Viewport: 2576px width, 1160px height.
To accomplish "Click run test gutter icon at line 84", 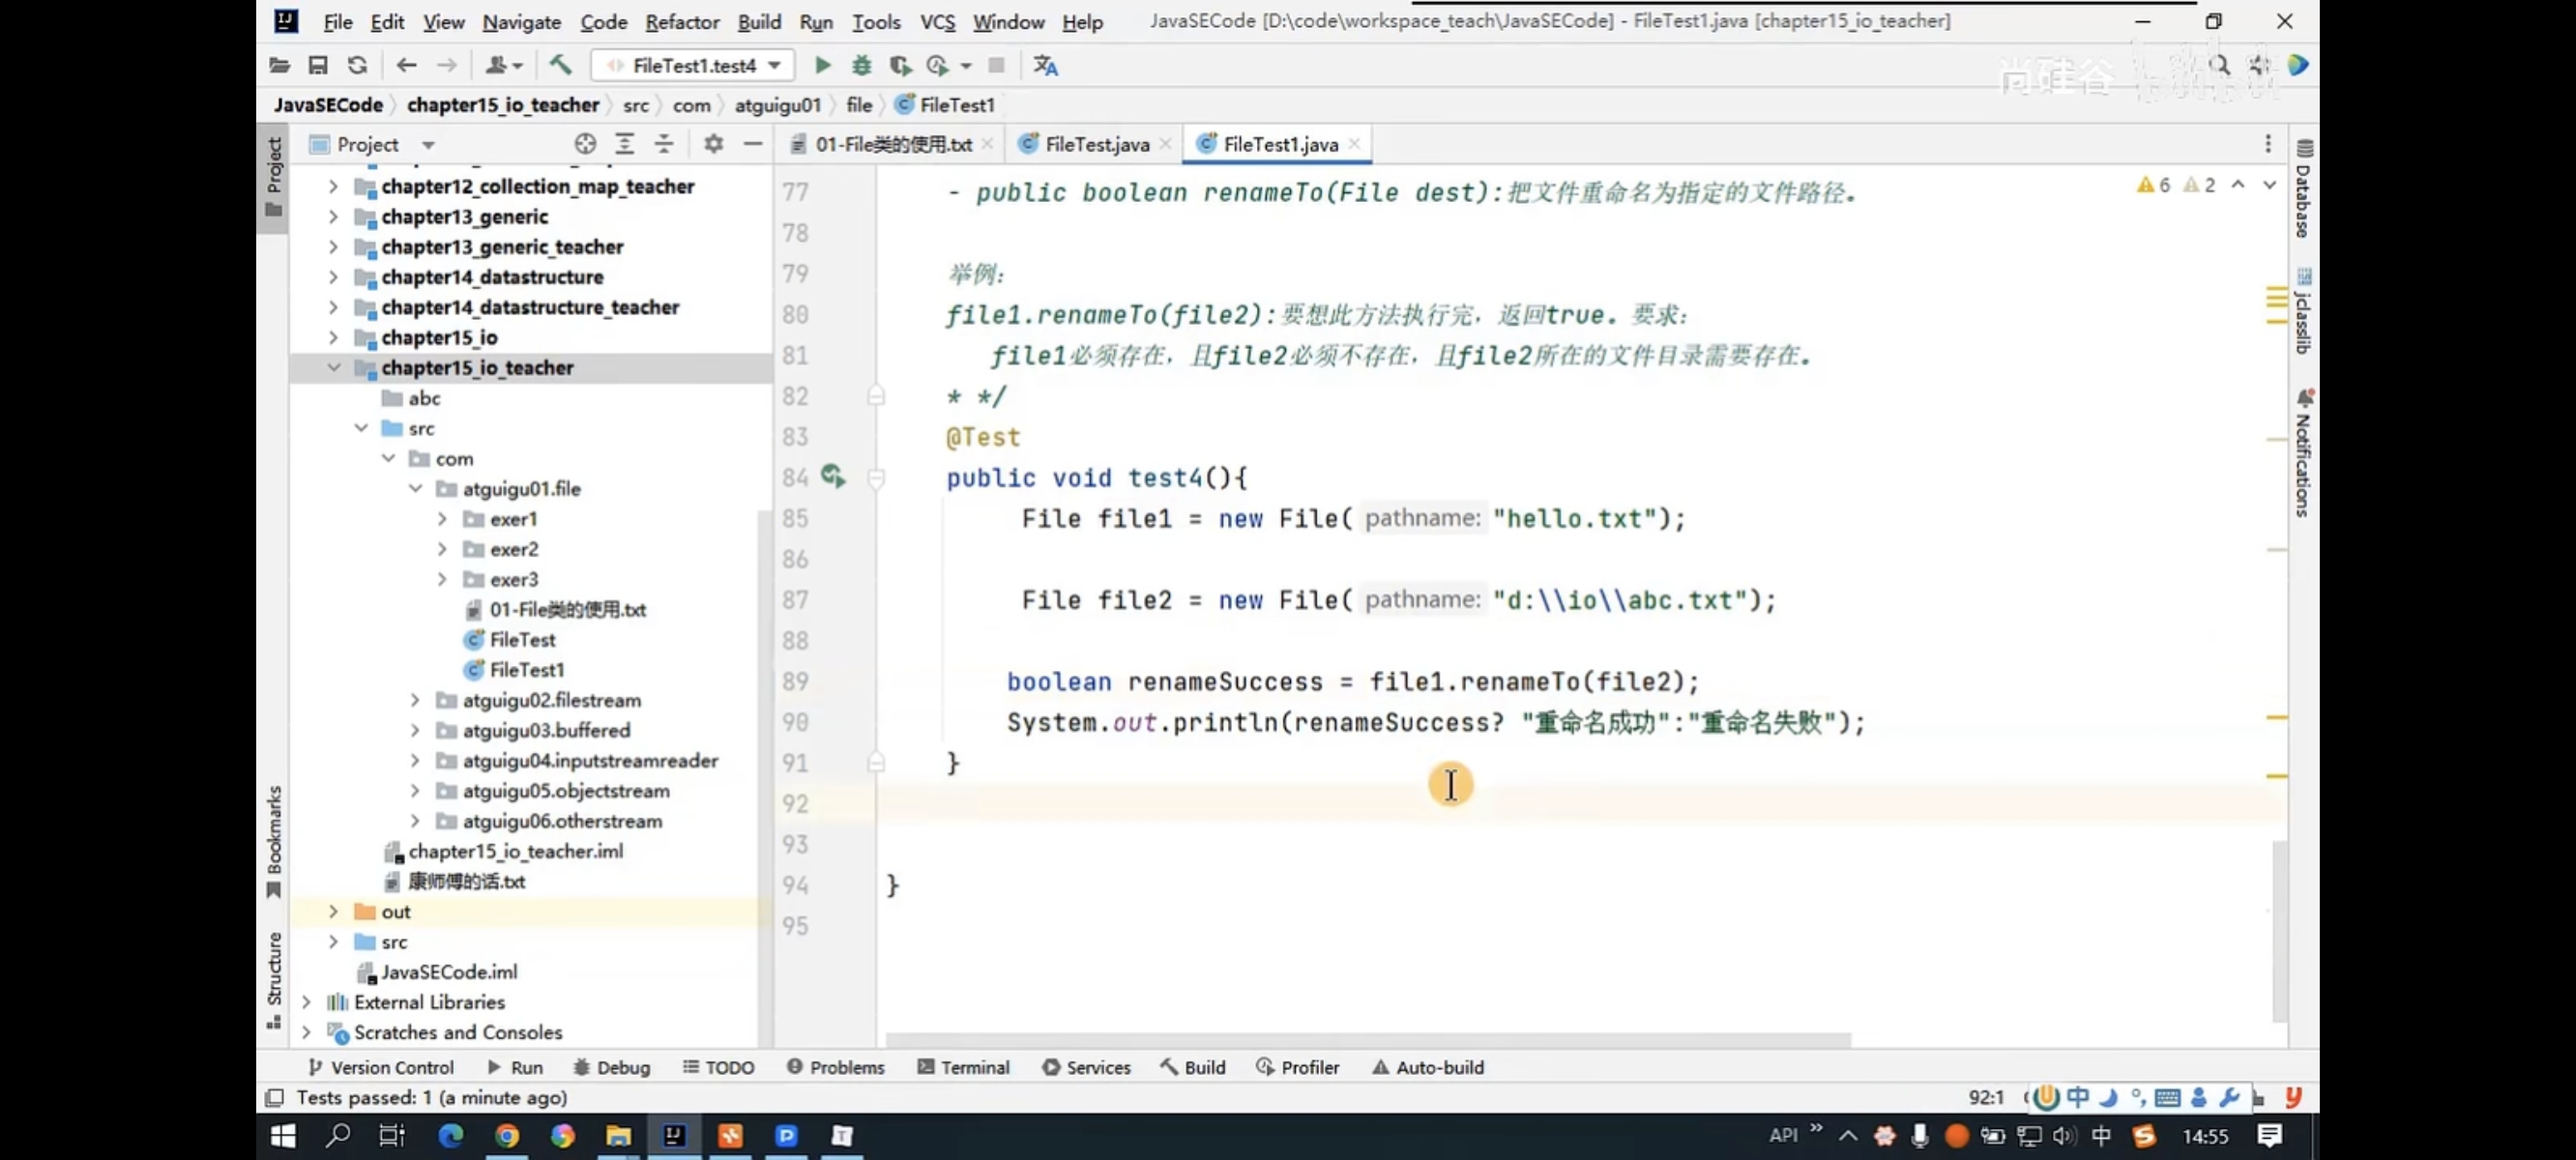I will (832, 476).
